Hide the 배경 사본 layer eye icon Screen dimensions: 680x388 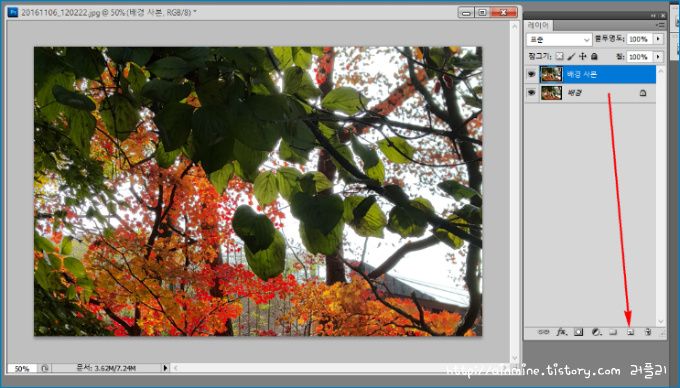coord(531,75)
